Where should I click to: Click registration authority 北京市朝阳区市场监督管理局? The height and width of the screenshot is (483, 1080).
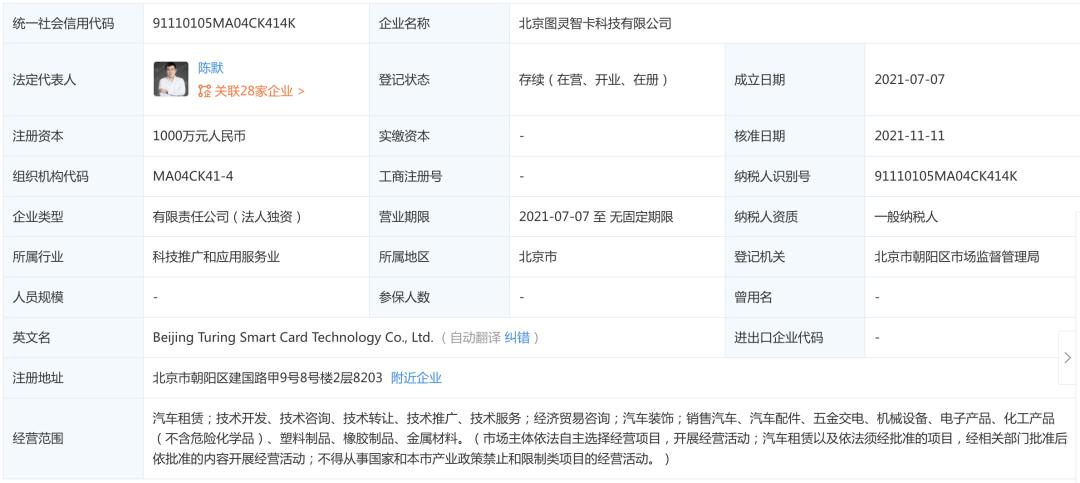[x=957, y=257]
